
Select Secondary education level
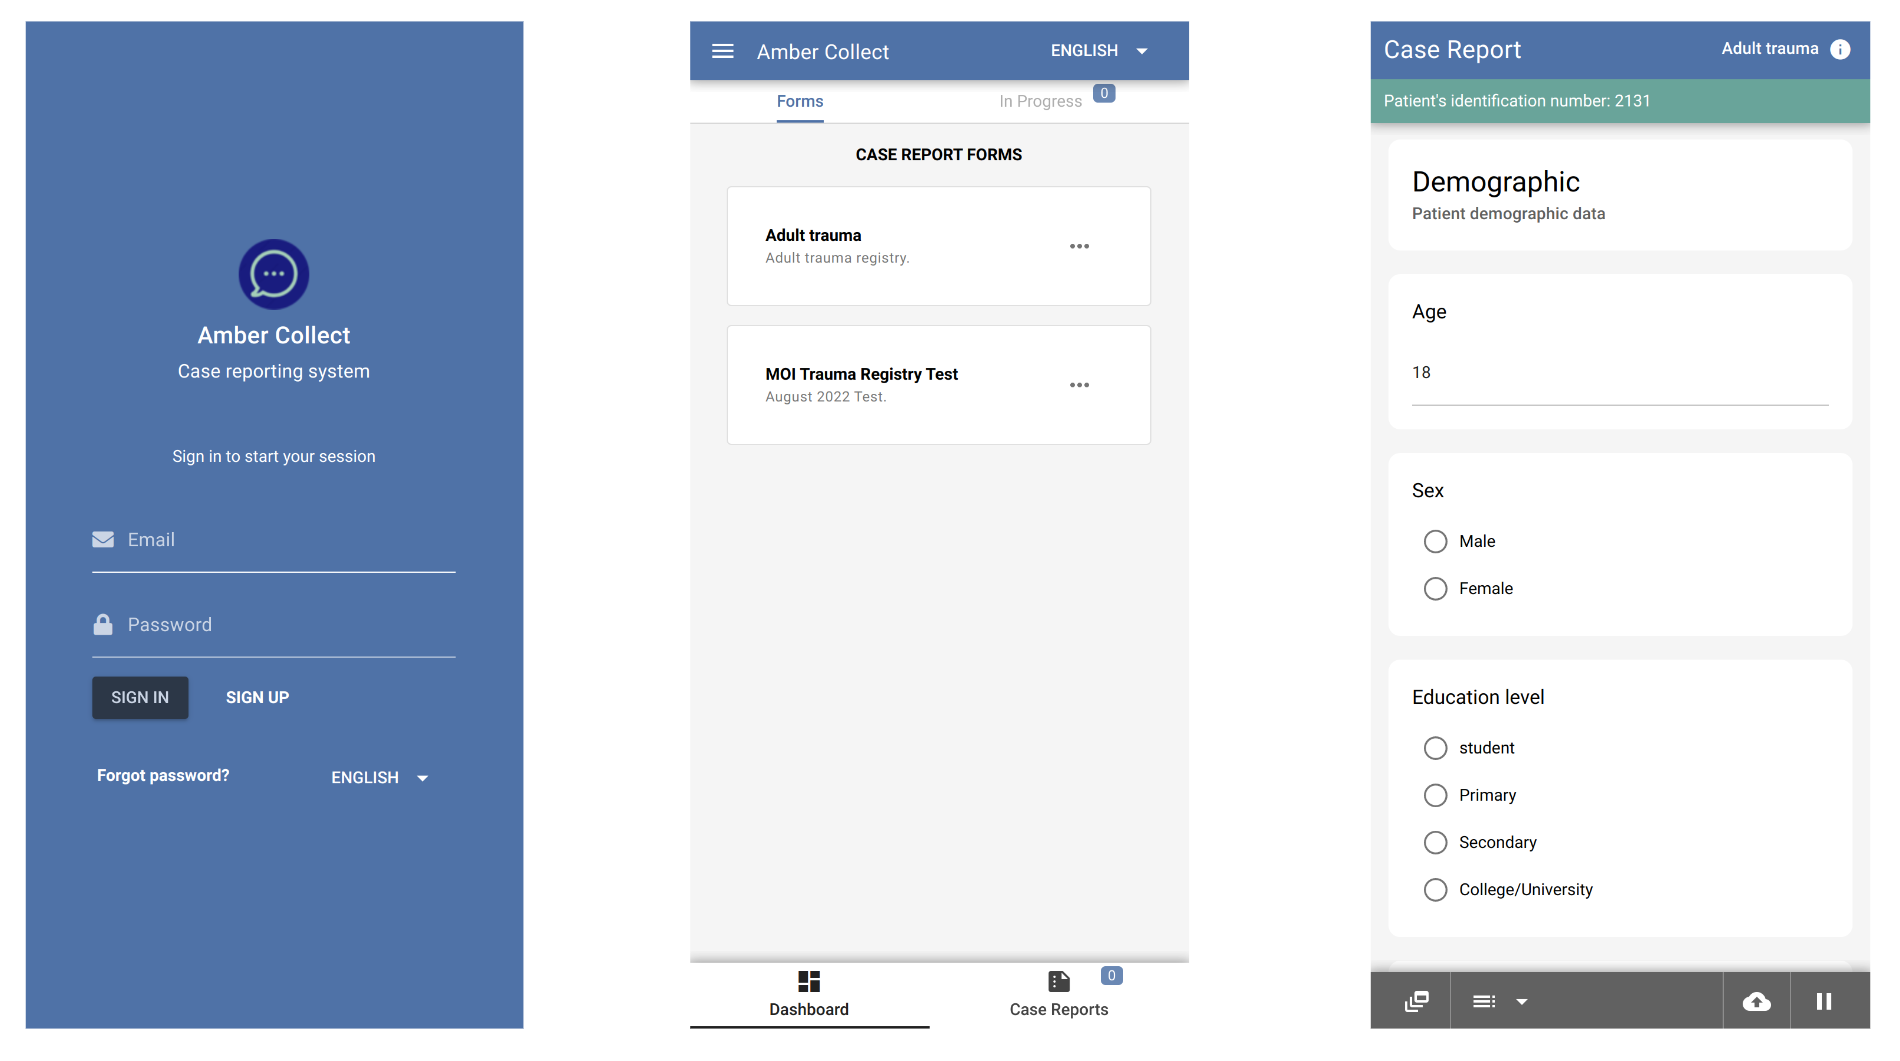pyautogui.click(x=1436, y=842)
